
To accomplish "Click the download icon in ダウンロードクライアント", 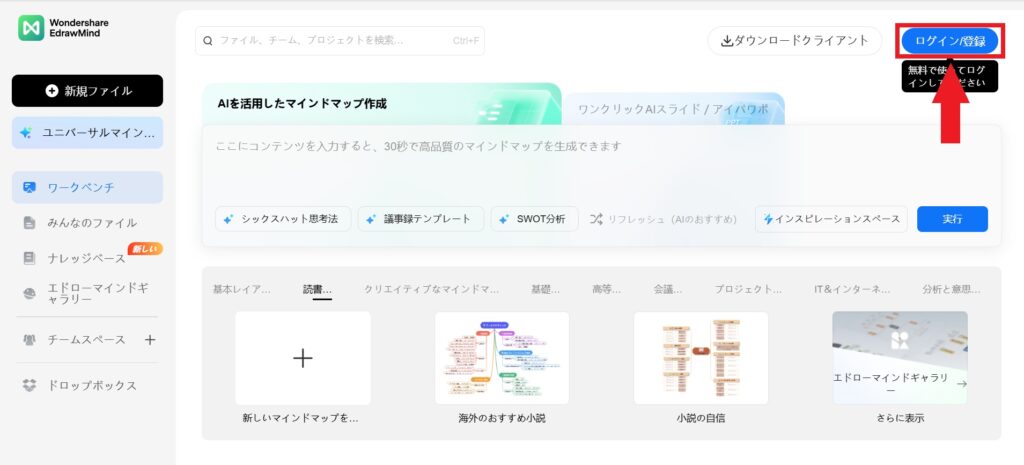I will pyautogui.click(x=727, y=41).
